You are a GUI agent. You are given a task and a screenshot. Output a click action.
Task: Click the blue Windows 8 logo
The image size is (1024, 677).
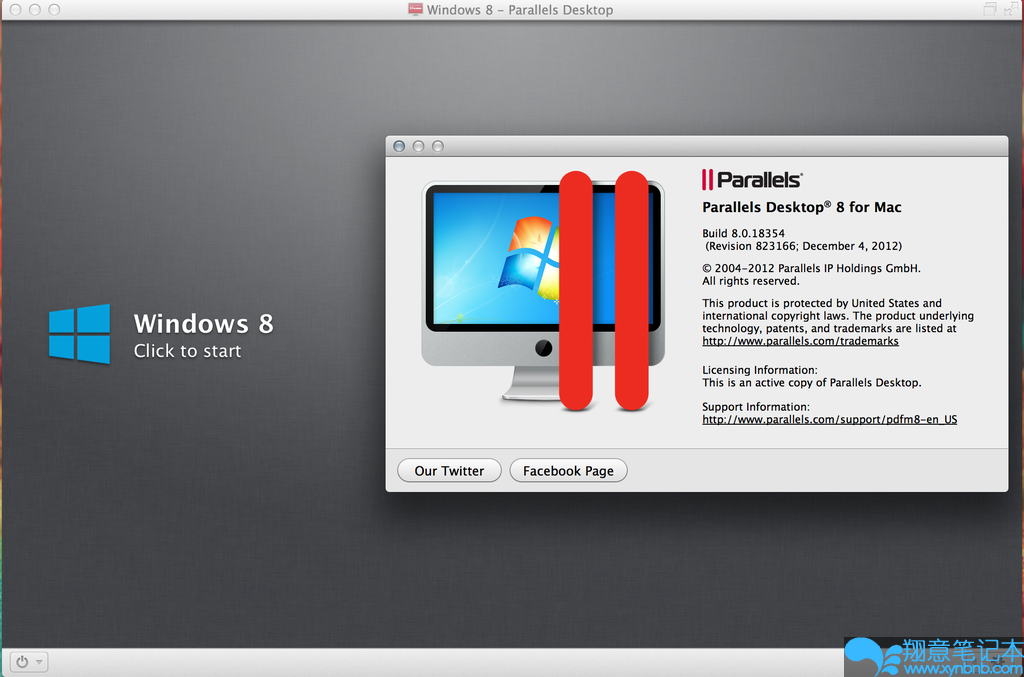pos(79,333)
